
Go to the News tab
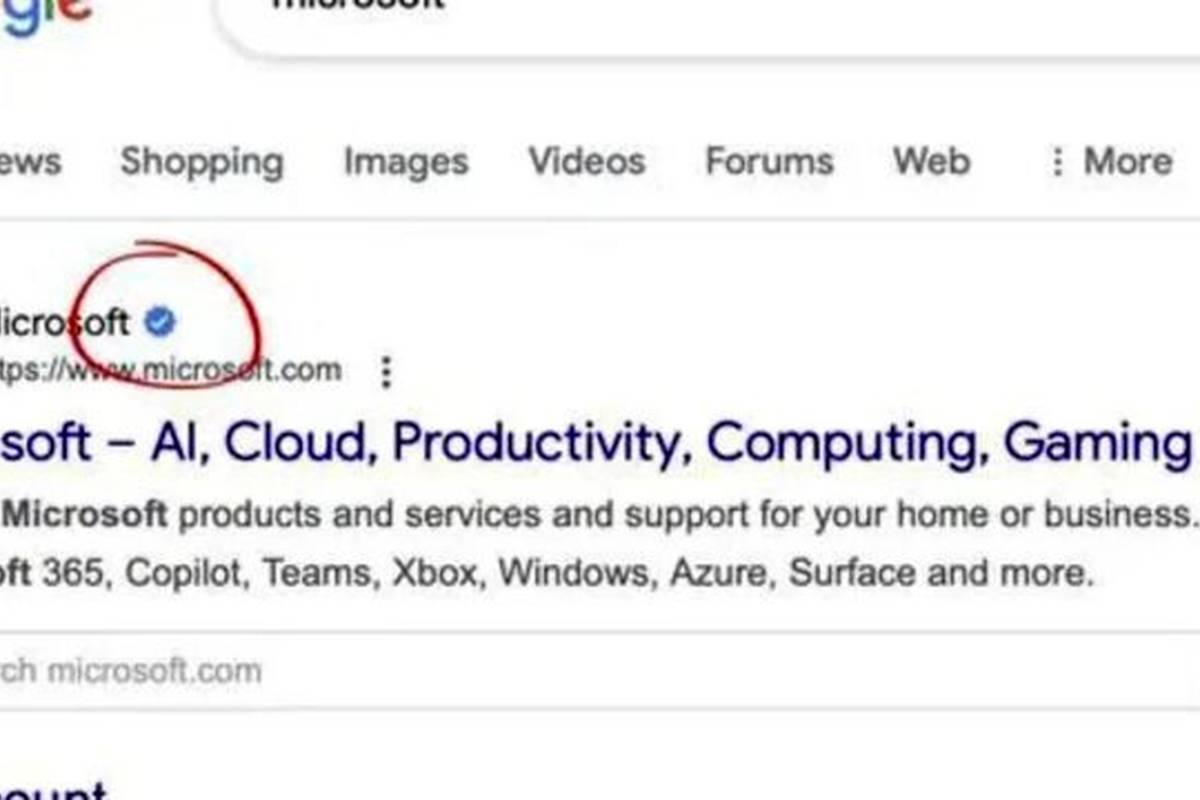click(x=30, y=162)
